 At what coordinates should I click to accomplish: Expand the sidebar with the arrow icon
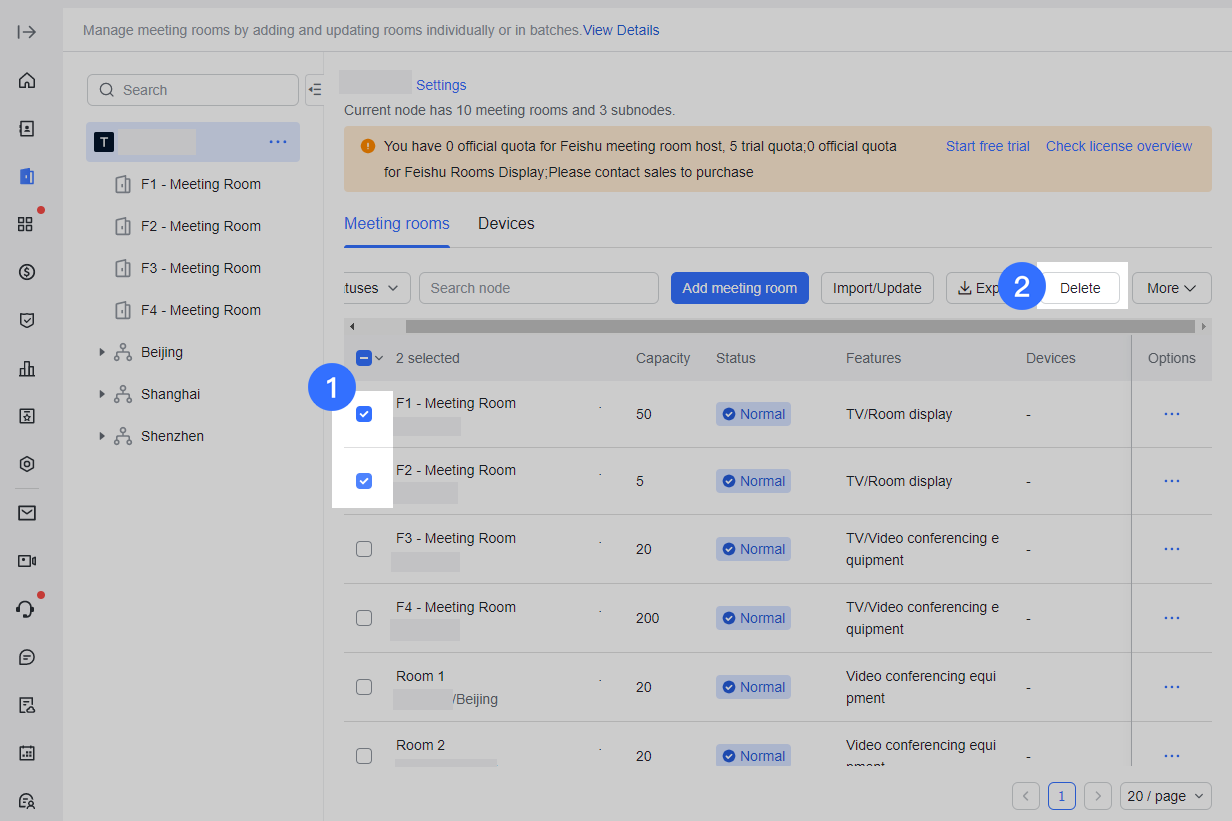pos(27,32)
